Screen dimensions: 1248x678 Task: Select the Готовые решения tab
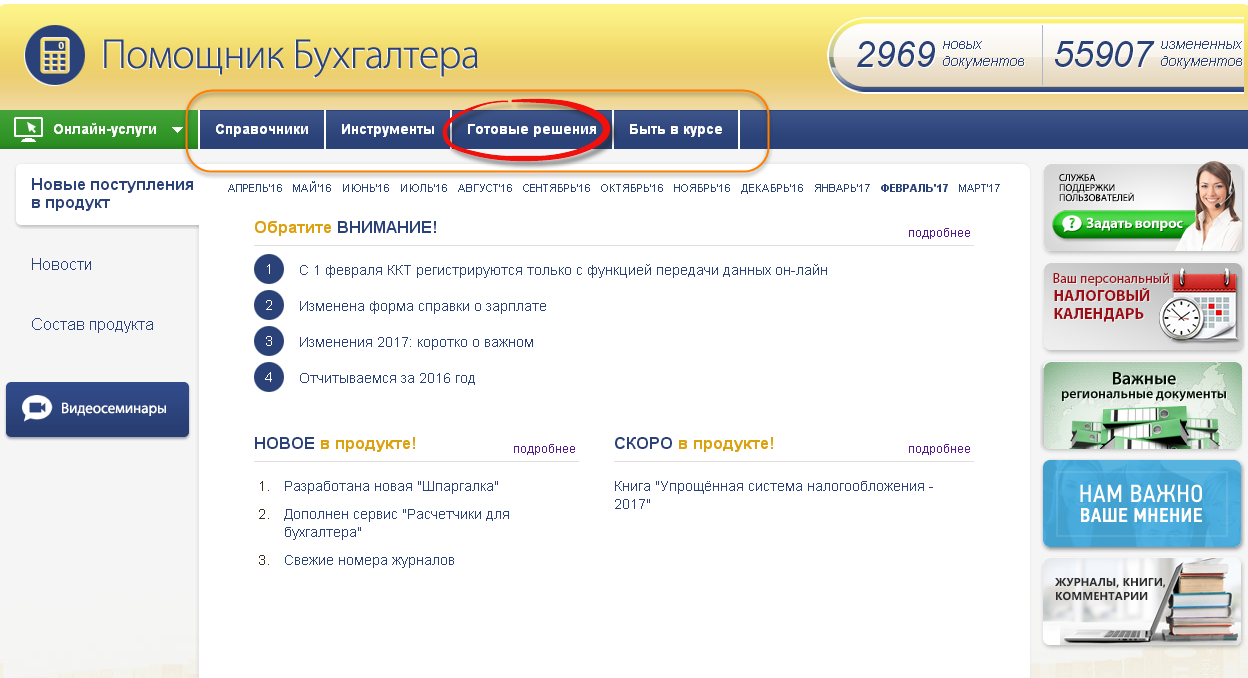coord(531,129)
